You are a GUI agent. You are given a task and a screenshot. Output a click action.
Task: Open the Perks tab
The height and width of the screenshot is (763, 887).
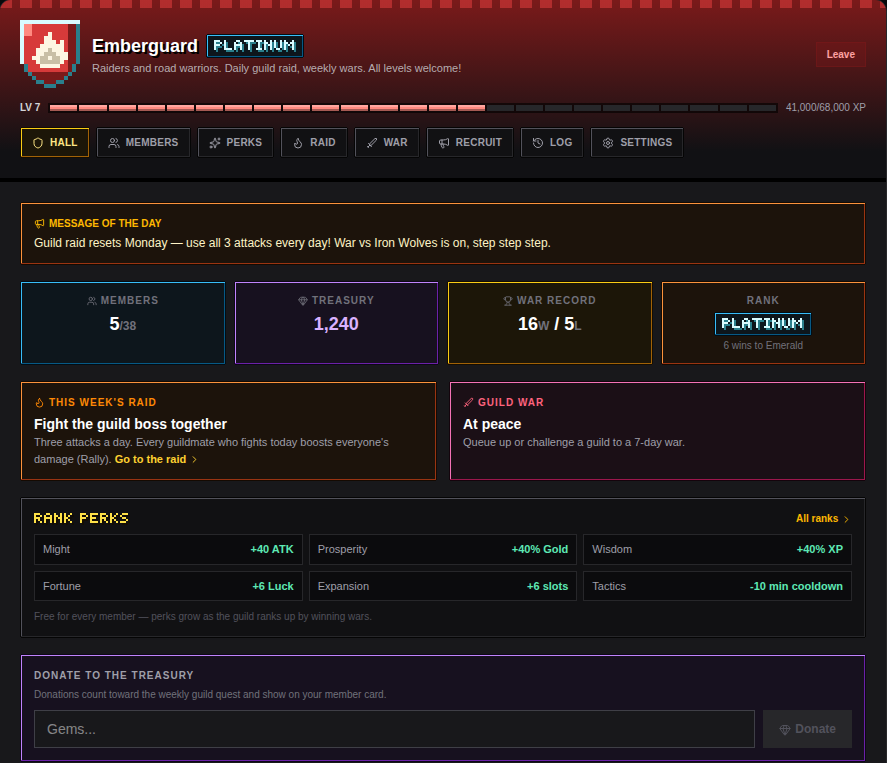pos(235,143)
